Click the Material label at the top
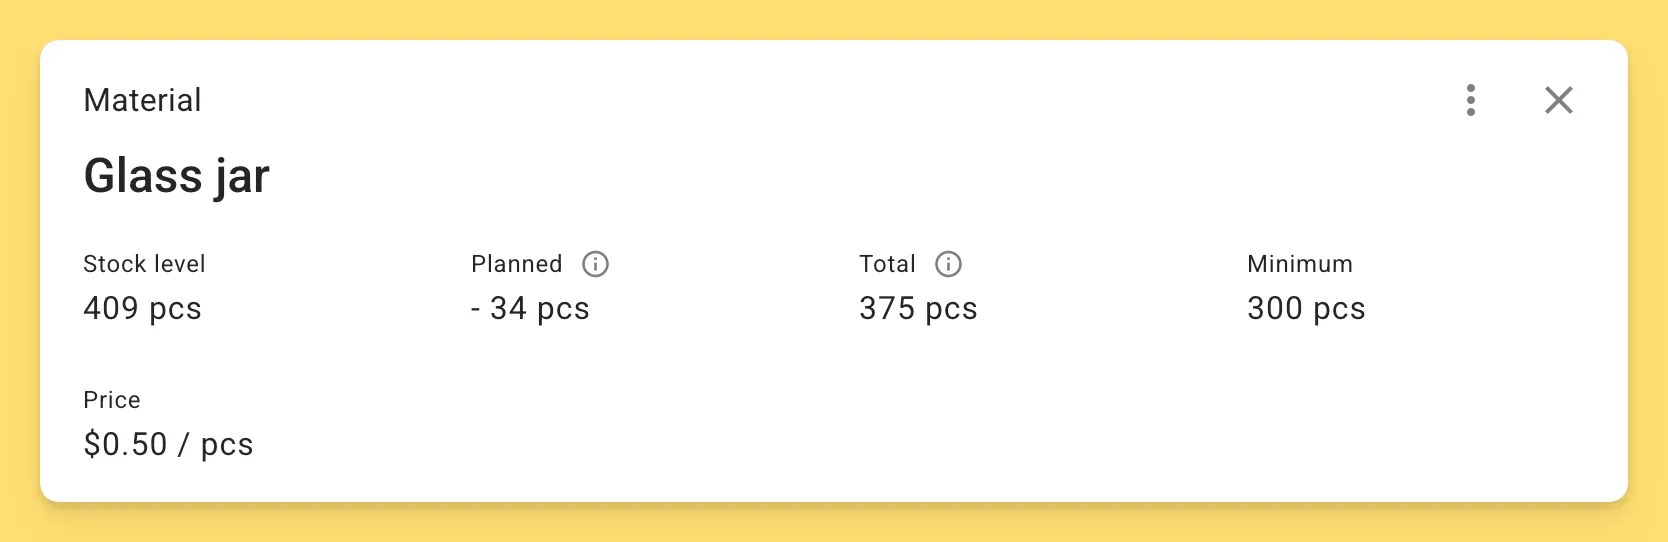The height and width of the screenshot is (542, 1668). (x=142, y=100)
